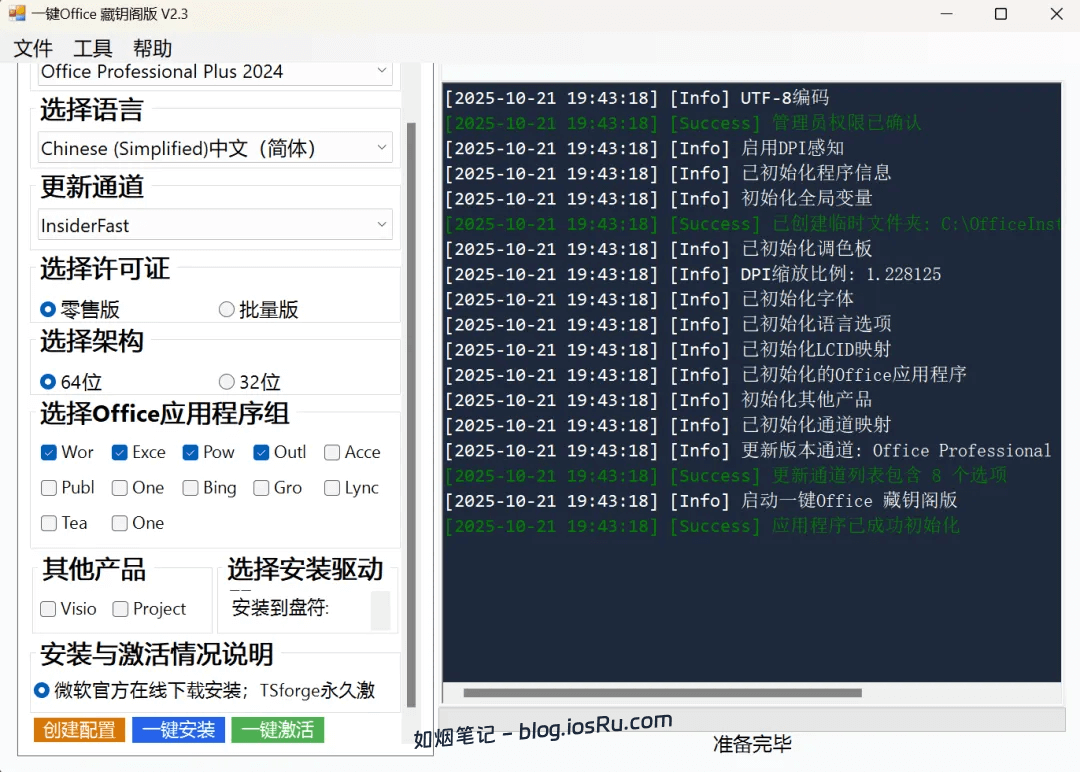Click the green 一键激活 button
The image size is (1080, 772).
277,730
